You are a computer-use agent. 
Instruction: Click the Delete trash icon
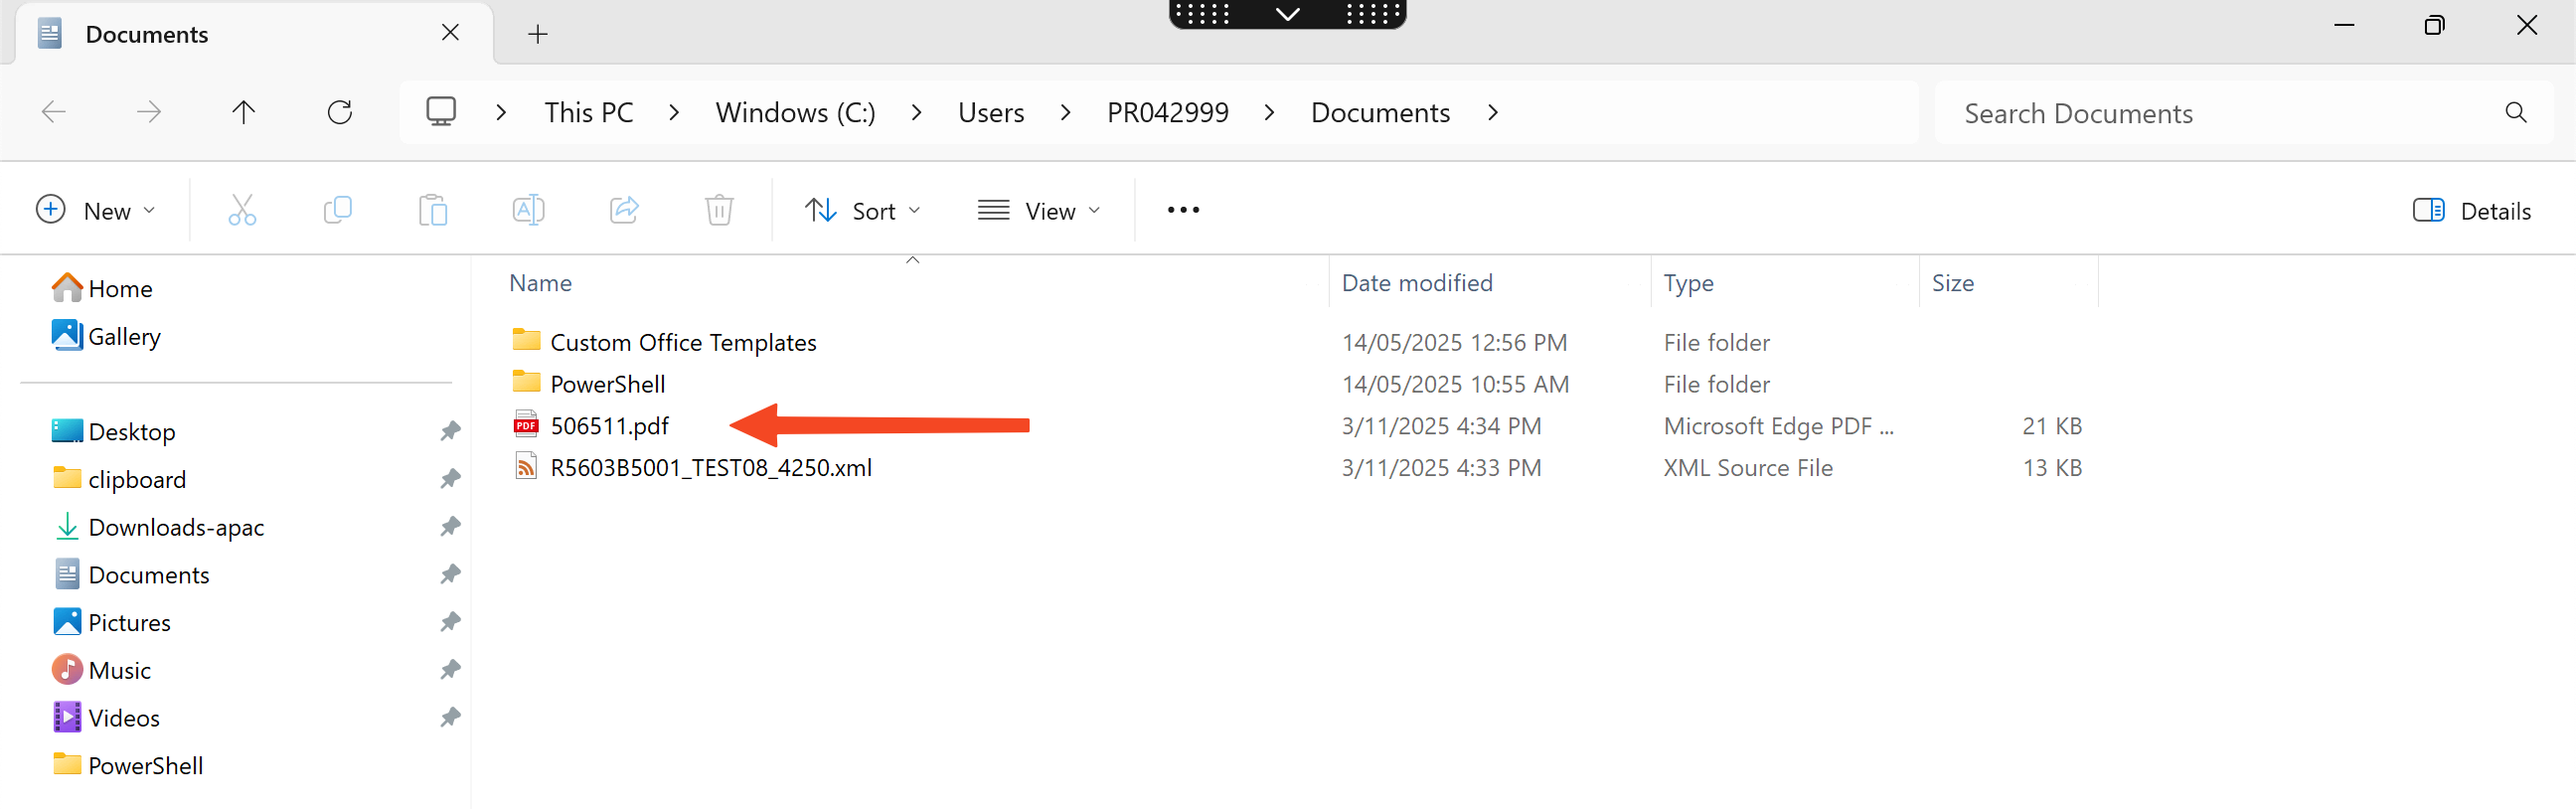click(719, 210)
